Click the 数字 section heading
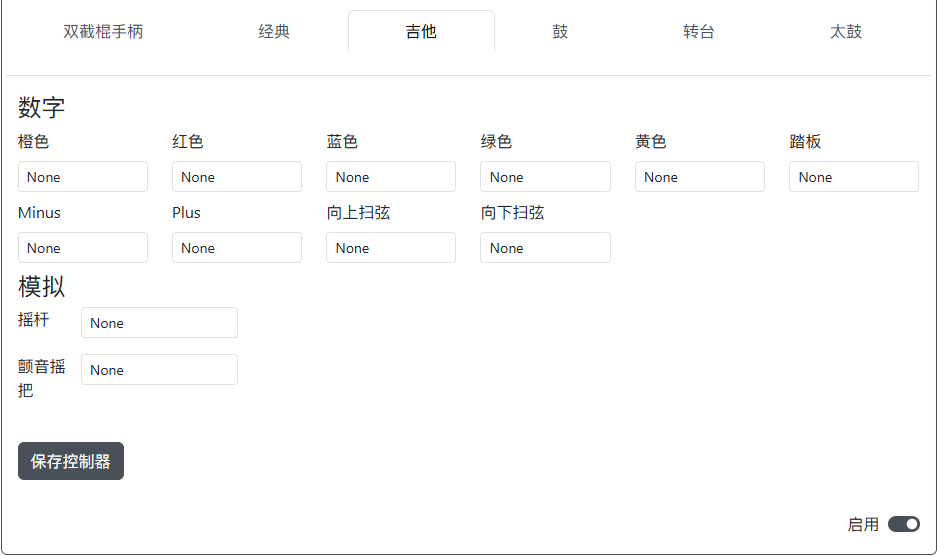 click(41, 108)
